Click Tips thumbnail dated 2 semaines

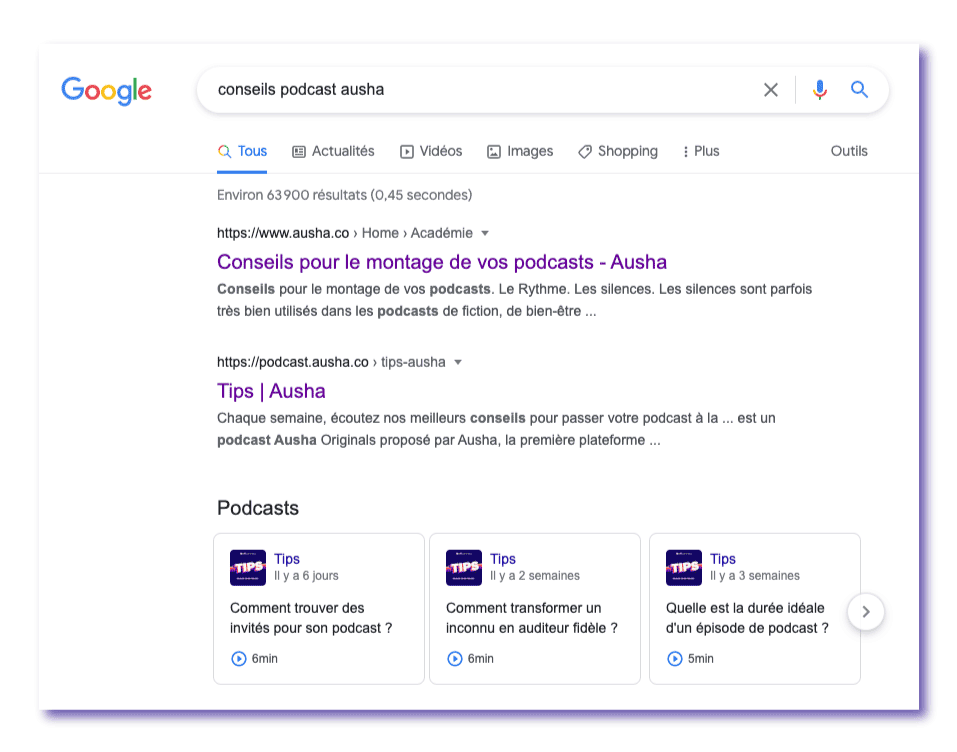click(464, 568)
